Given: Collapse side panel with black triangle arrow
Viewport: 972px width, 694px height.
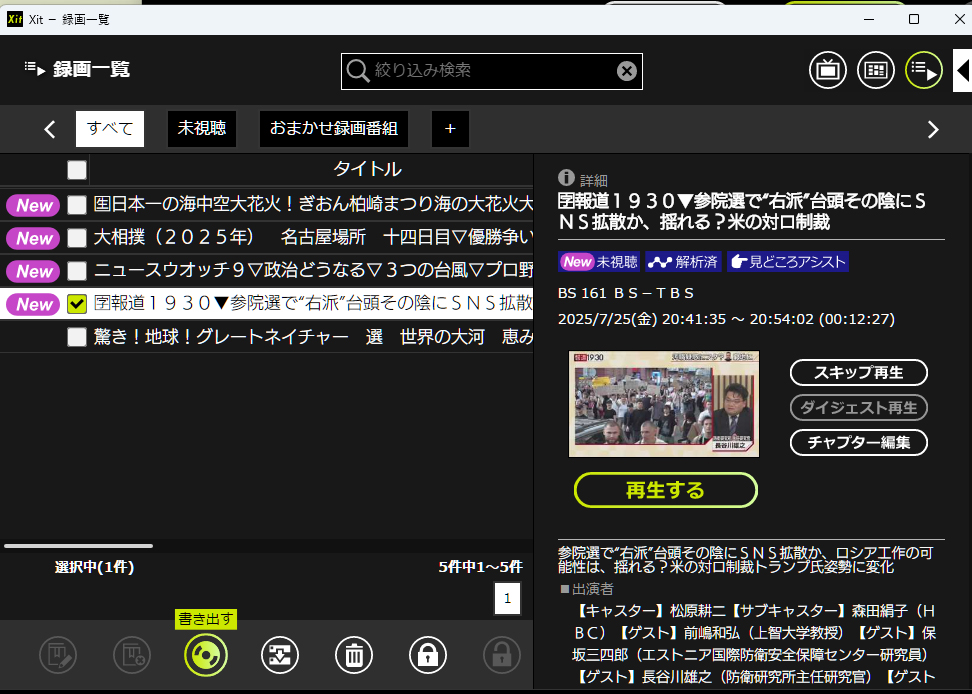Looking at the screenshot, I should tap(962, 70).
